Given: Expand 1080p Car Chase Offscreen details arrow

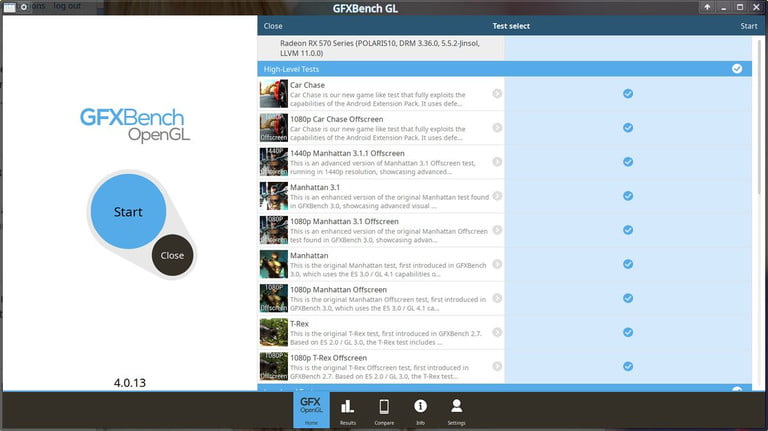Looking at the screenshot, I should point(497,128).
